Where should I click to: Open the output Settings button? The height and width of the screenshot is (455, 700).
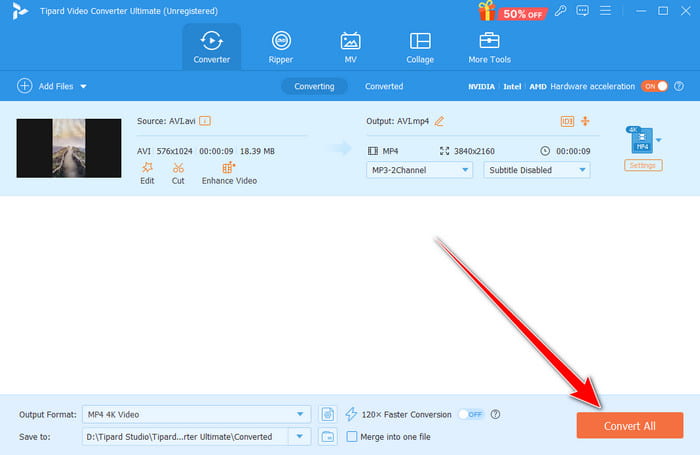(x=643, y=165)
